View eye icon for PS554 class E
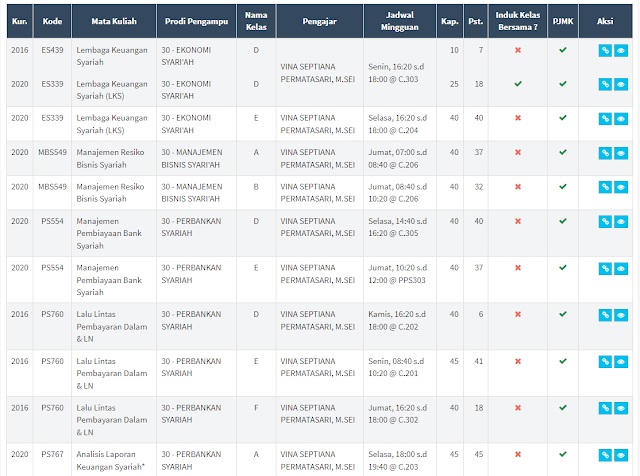This screenshot has height=476, width=640. pos(621,269)
